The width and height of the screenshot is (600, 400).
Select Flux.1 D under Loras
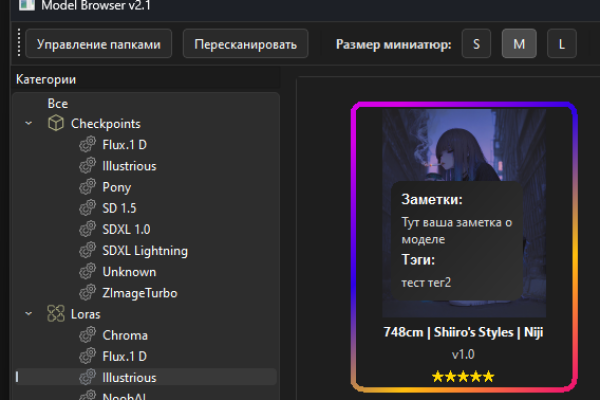(124, 356)
